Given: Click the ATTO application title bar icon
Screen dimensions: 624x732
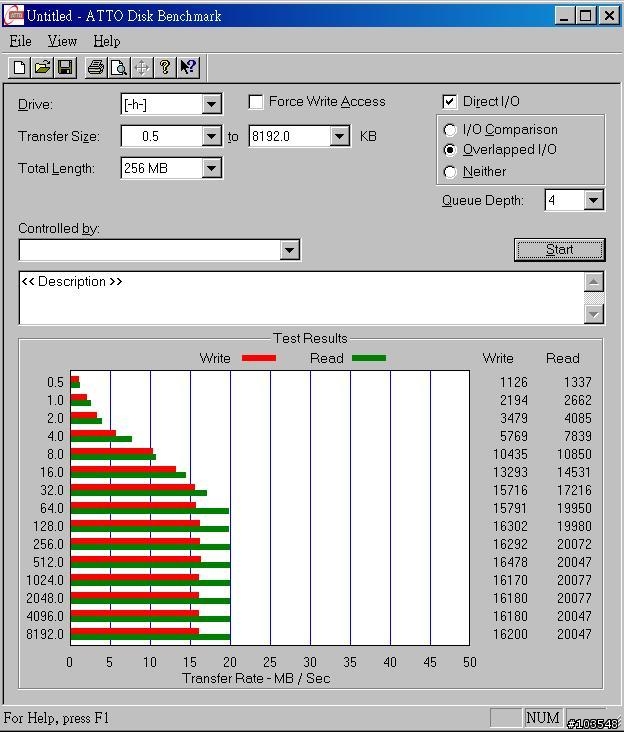Looking at the screenshot, I should (x=13, y=15).
